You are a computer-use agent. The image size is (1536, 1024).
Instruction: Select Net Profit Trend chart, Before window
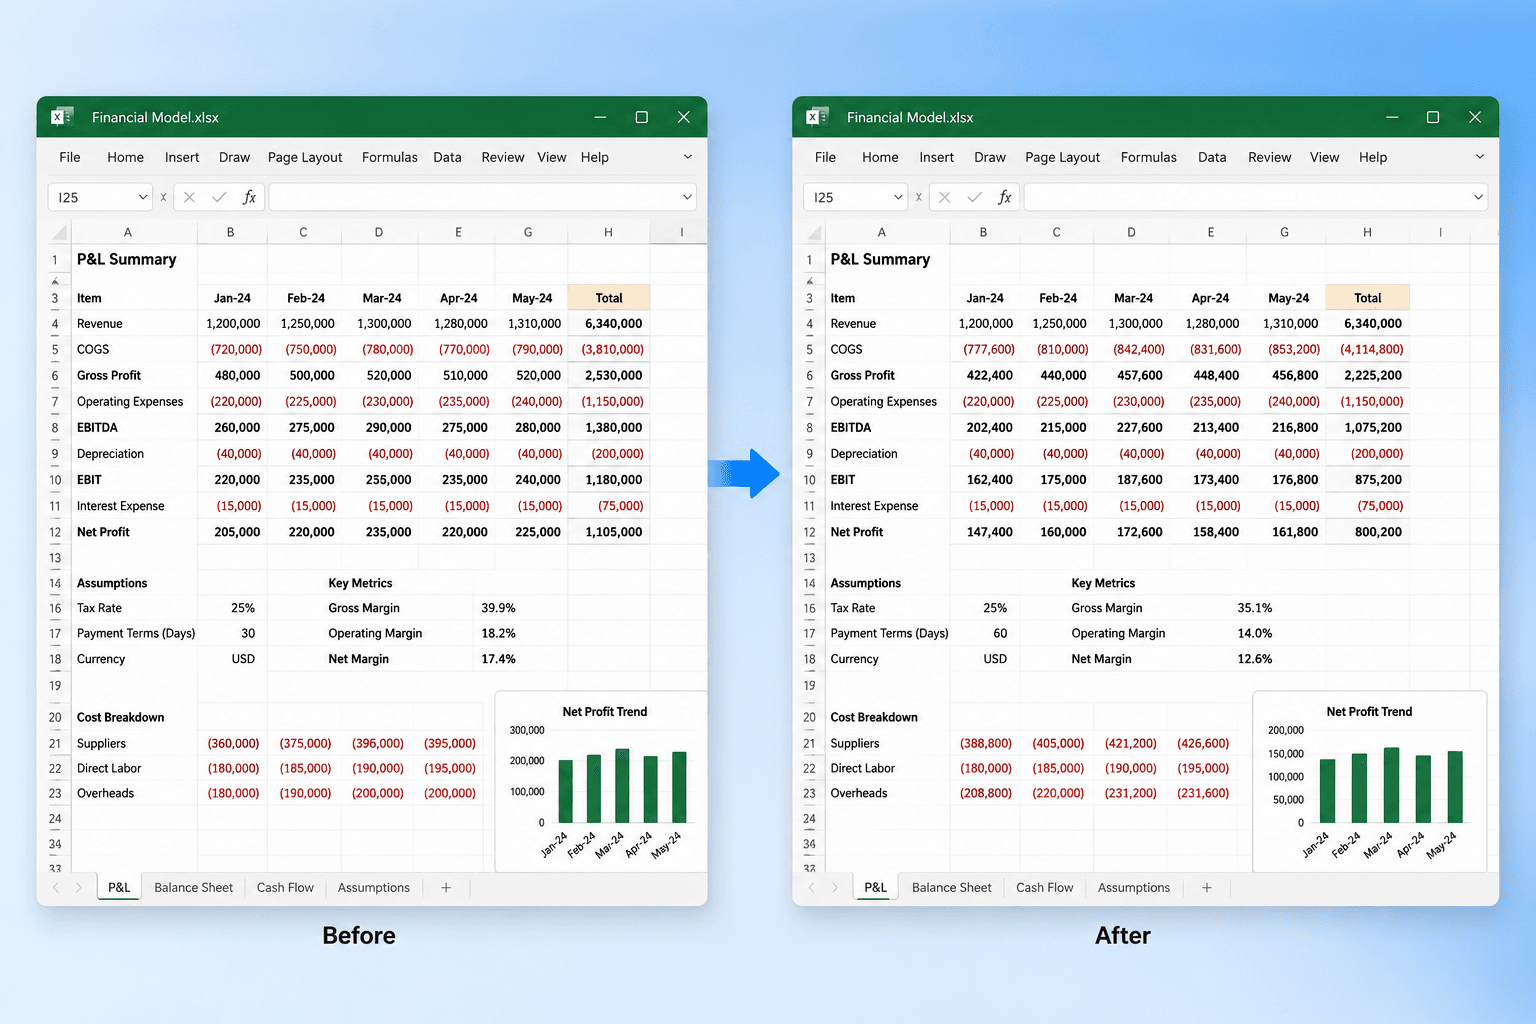pyautogui.click(x=603, y=782)
